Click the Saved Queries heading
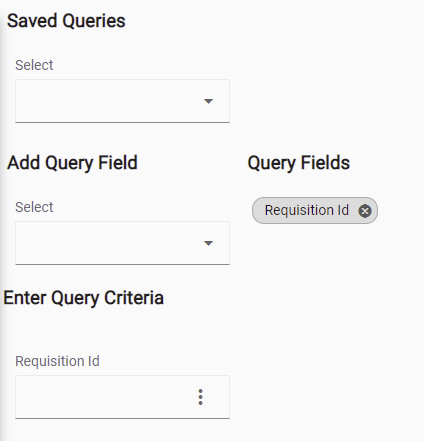Image resolution: width=424 pixels, height=441 pixels. [x=66, y=21]
